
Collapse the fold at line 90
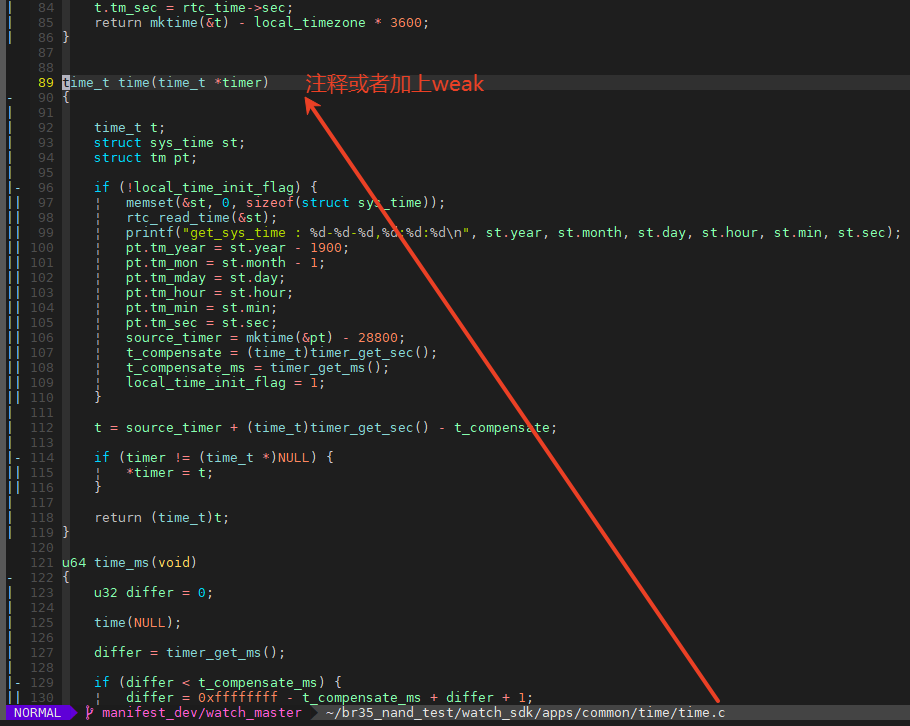coord(10,97)
